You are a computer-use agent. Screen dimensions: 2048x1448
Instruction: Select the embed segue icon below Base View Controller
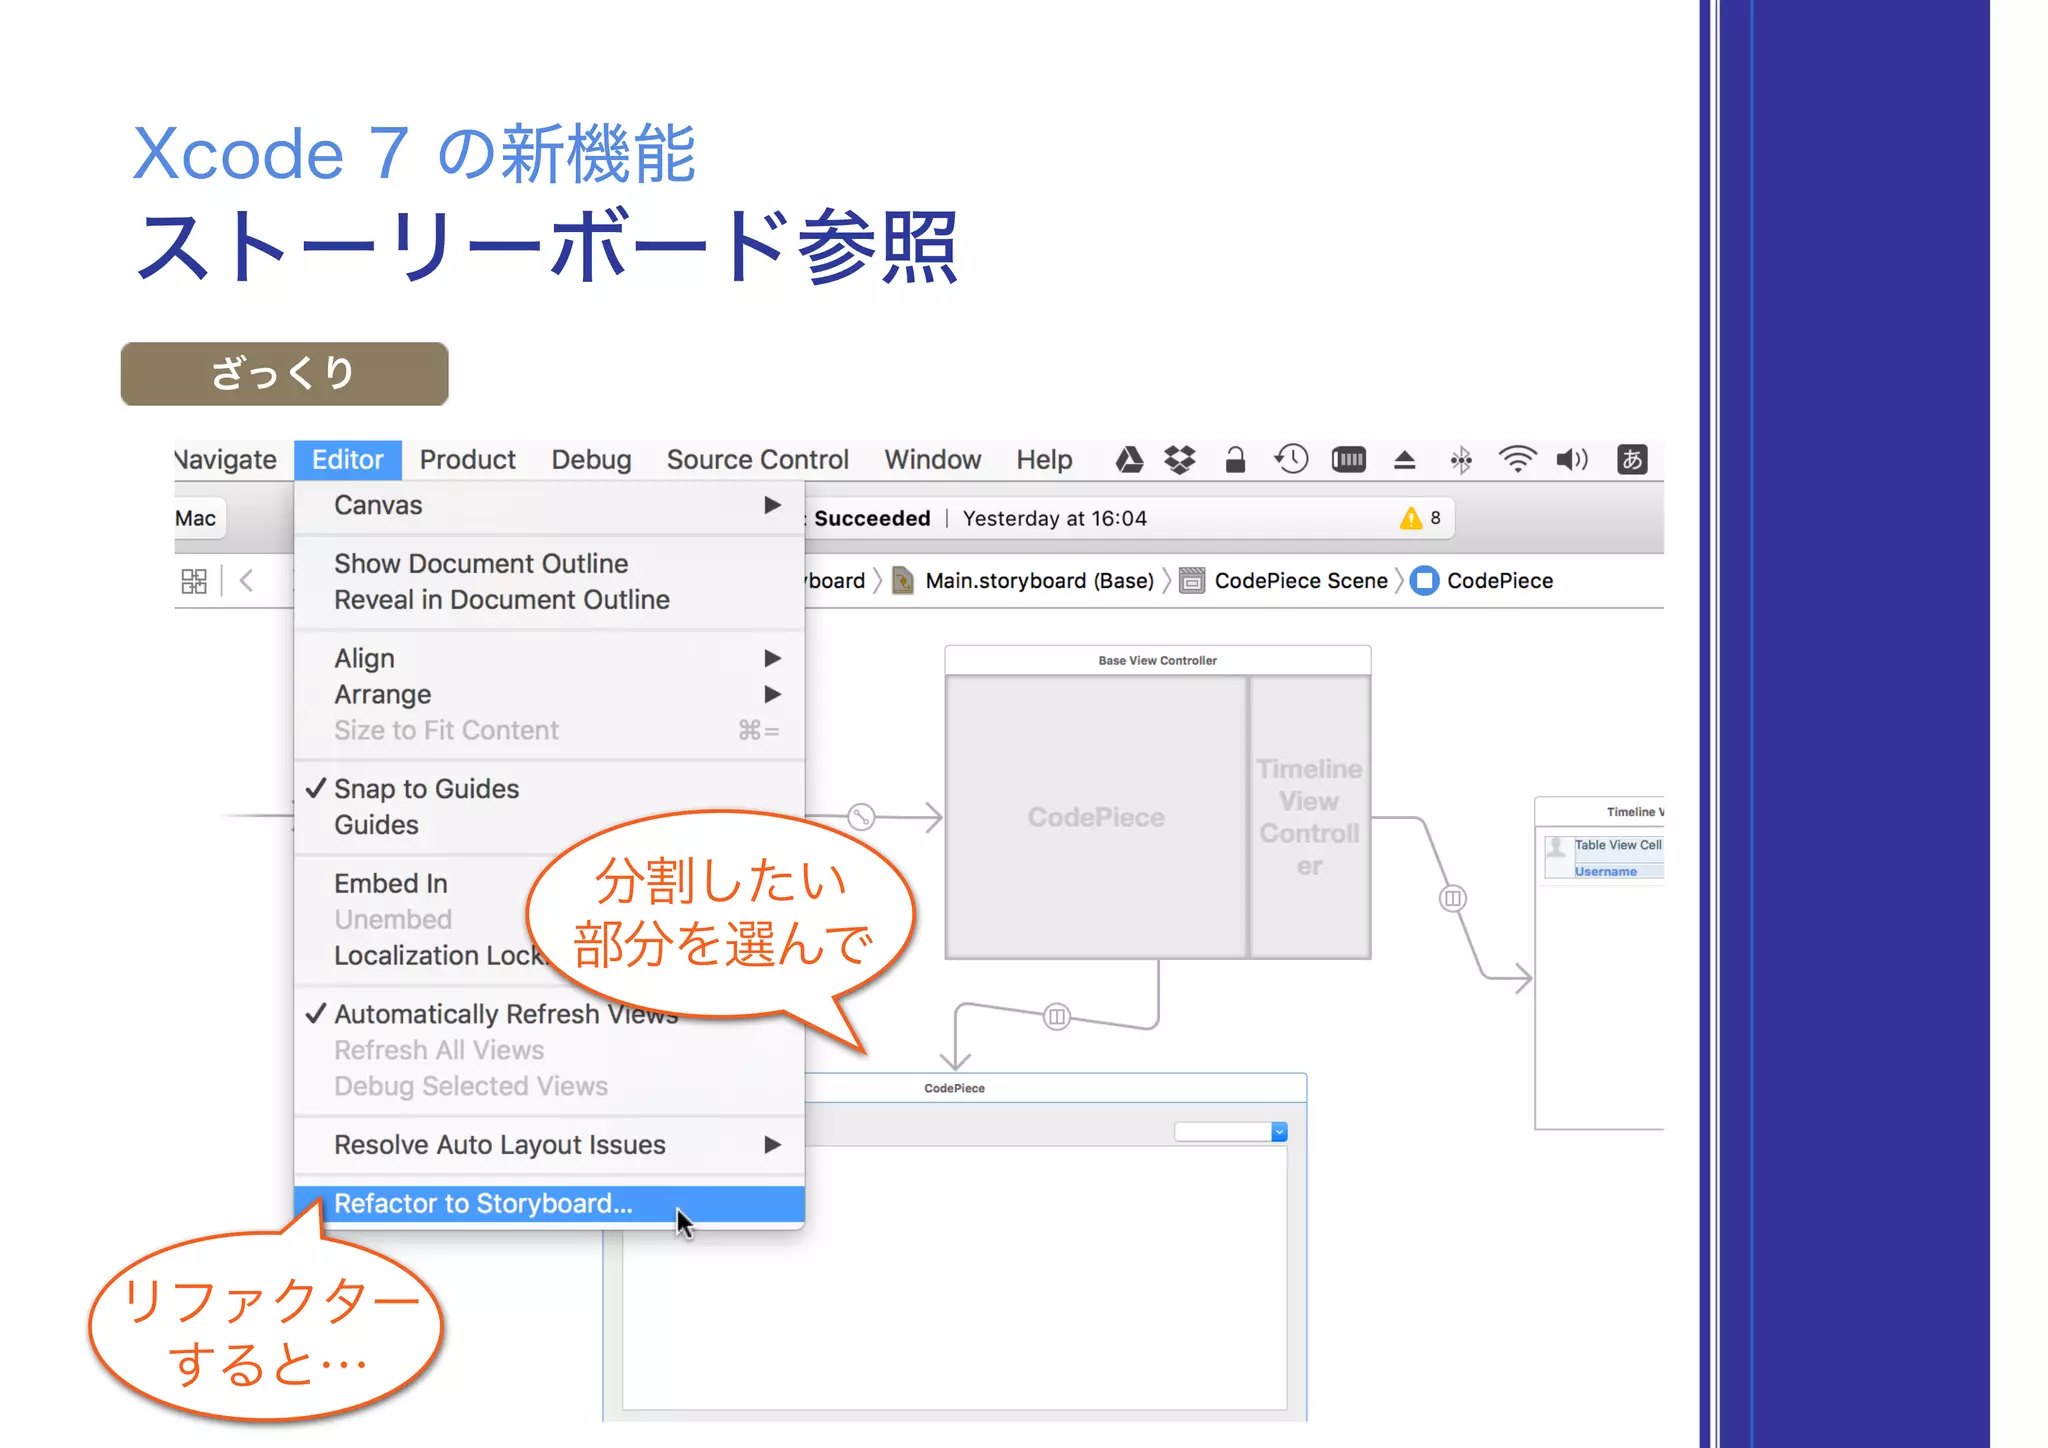point(1057,1017)
